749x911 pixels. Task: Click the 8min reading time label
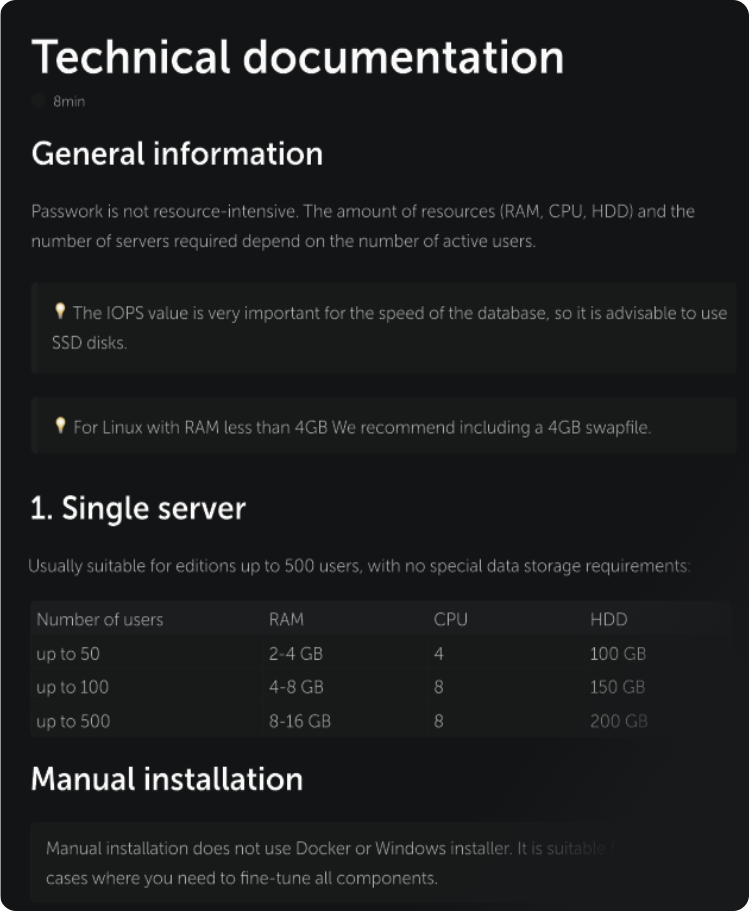[x=69, y=101]
